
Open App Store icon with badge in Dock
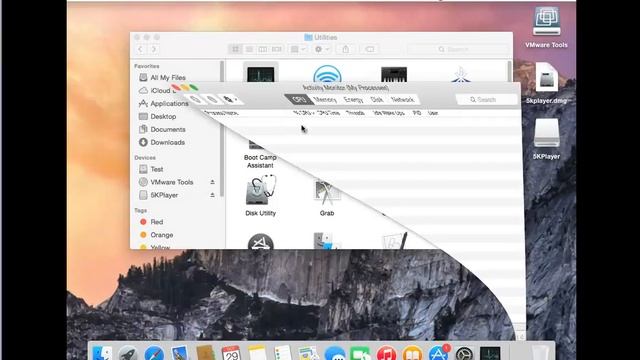(x=438, y=353)
